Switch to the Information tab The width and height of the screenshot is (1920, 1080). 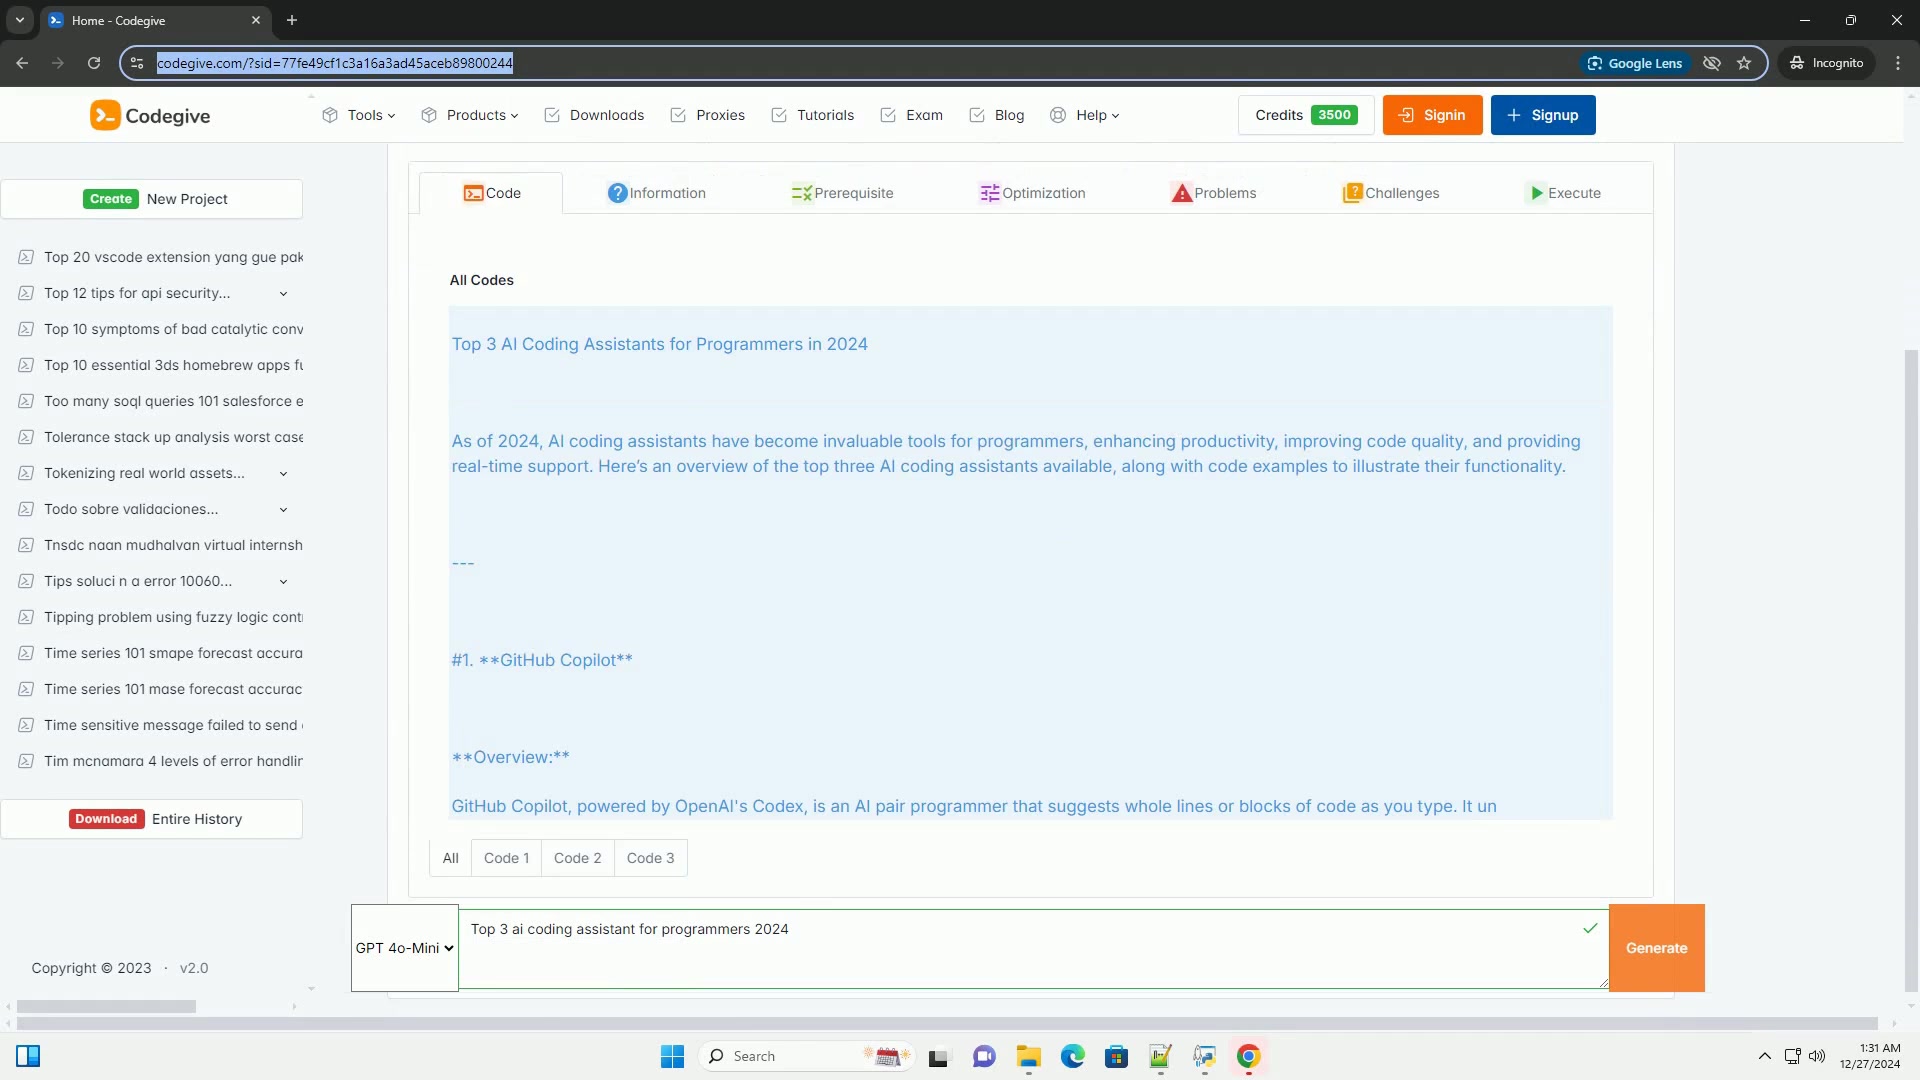[x=657, y=193]
